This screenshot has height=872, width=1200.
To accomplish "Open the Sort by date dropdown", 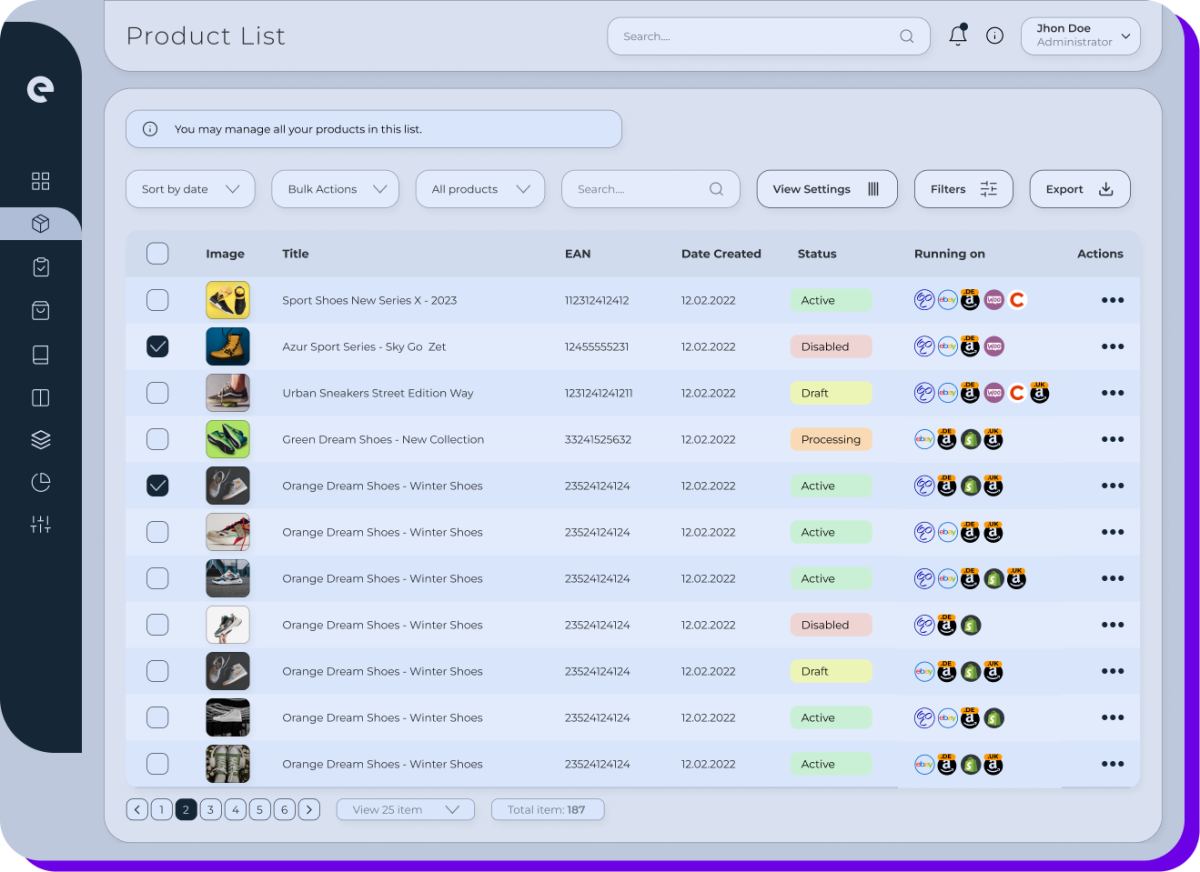I will click(190, 188).
